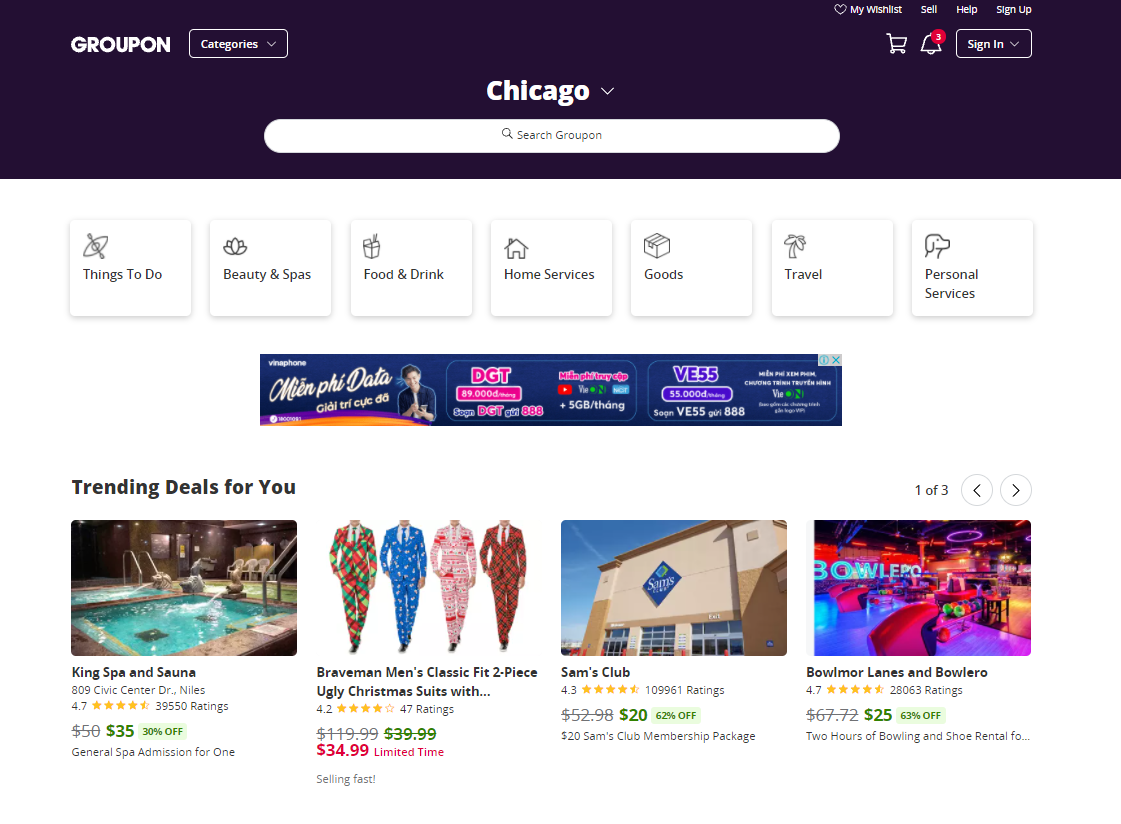
Task: Select the Goods box icon
Action: tap(657, 246)
